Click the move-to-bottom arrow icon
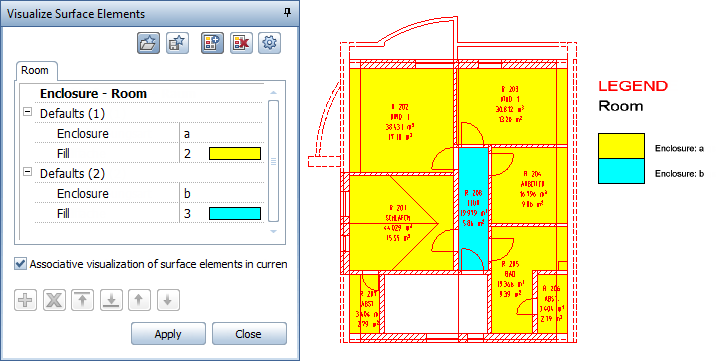 (111, 300)
